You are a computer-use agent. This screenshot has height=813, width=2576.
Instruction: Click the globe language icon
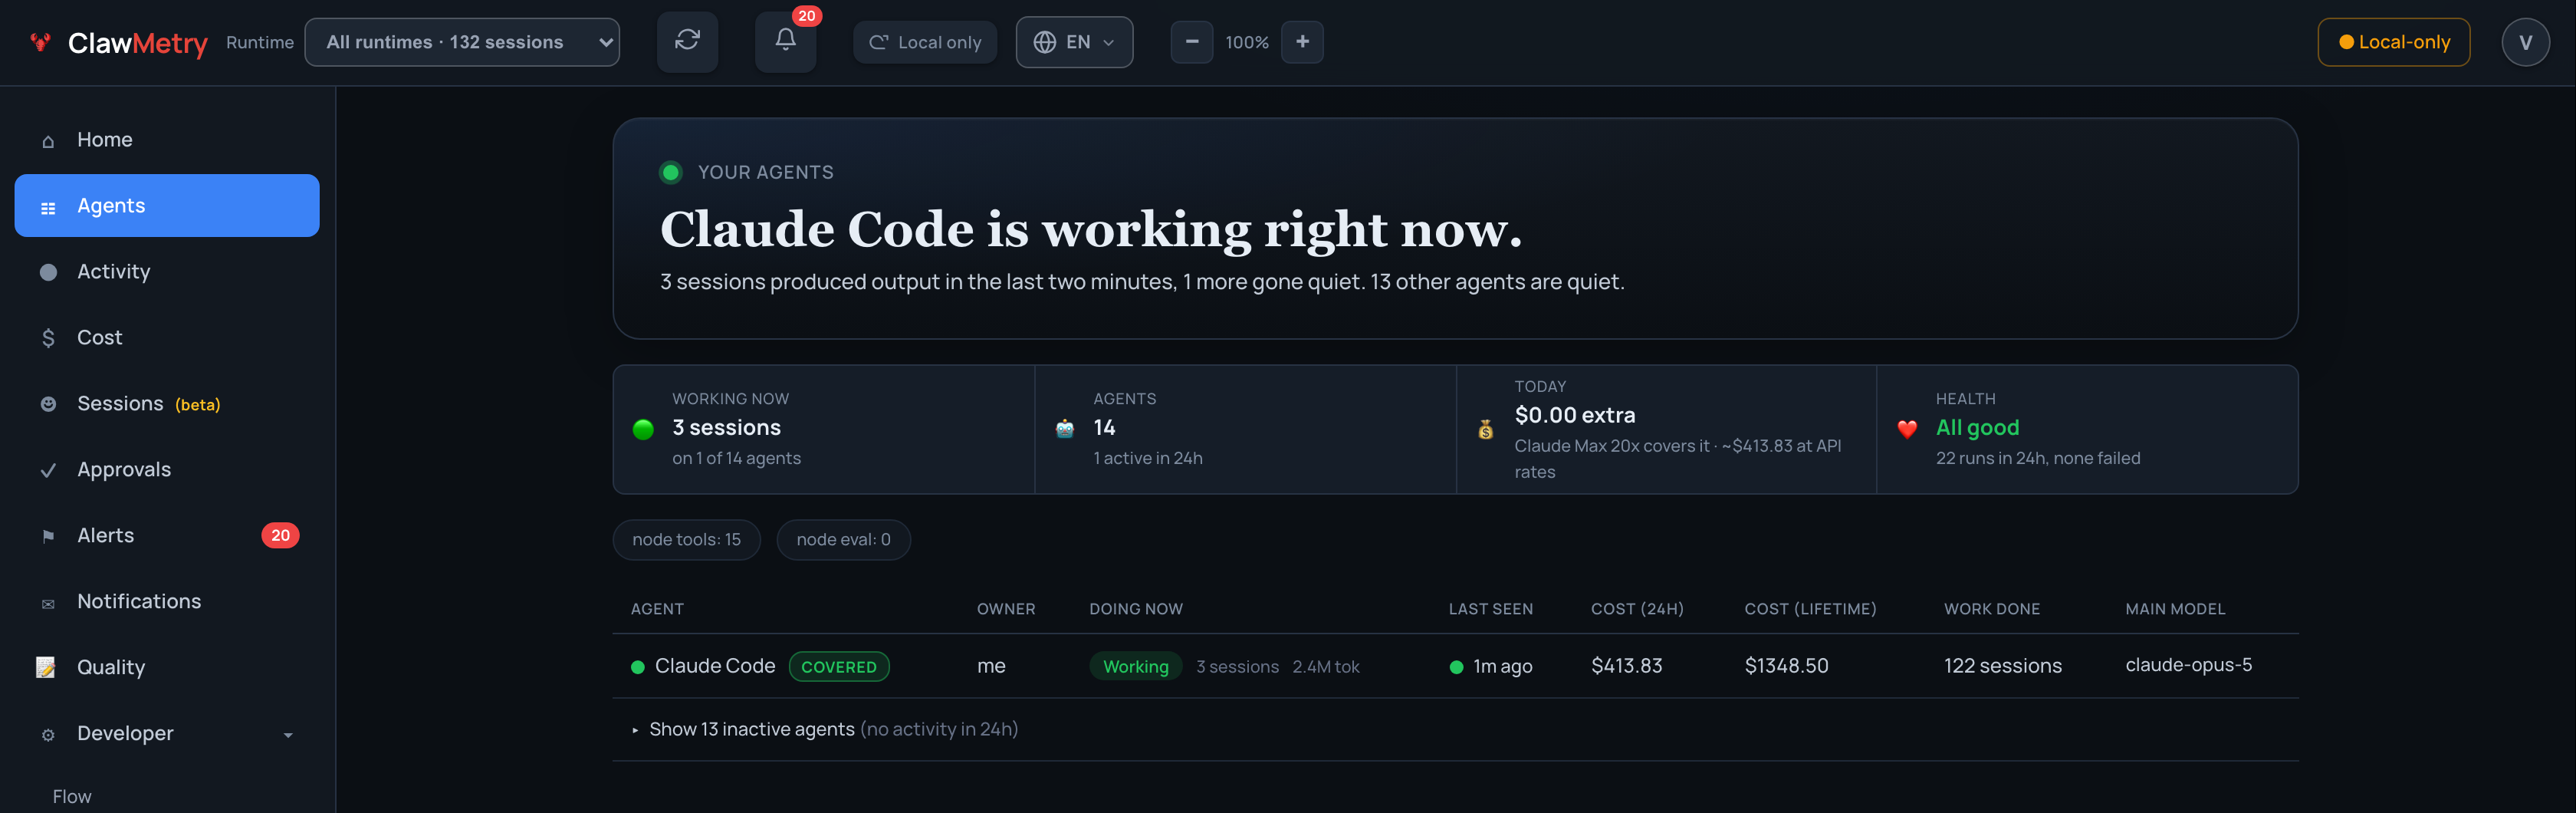tap(1045, 42)
